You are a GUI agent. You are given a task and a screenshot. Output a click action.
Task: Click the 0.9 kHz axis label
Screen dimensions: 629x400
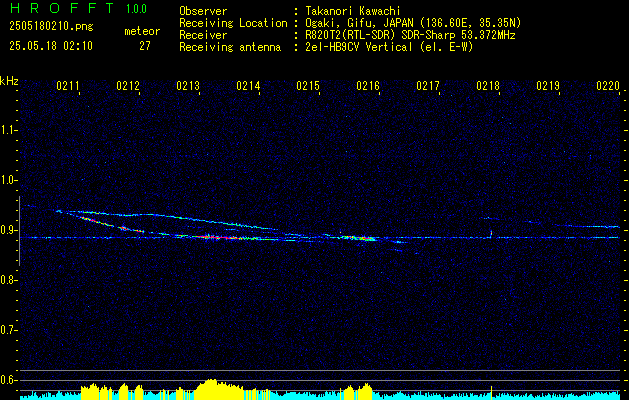8,230
